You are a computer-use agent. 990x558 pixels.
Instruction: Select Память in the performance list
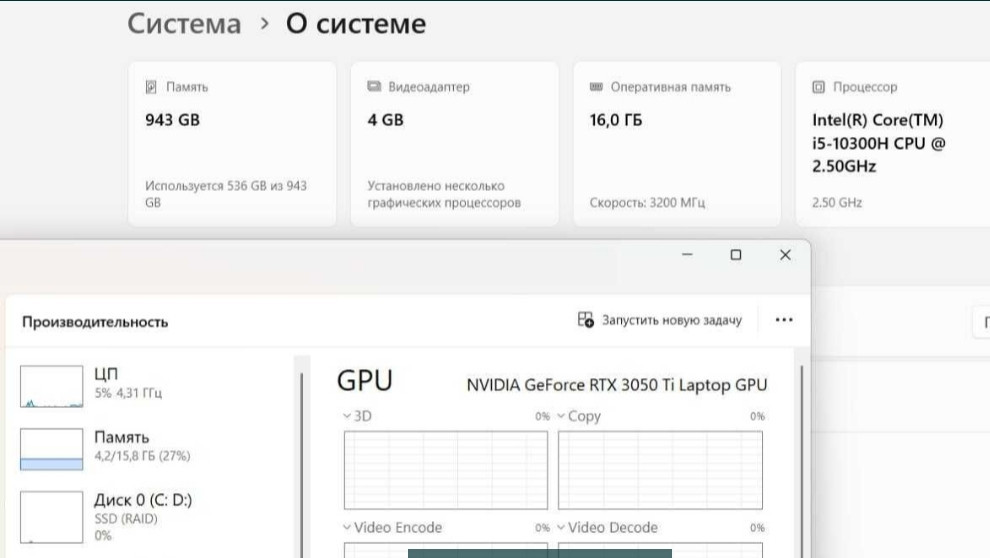pos(152,448)
